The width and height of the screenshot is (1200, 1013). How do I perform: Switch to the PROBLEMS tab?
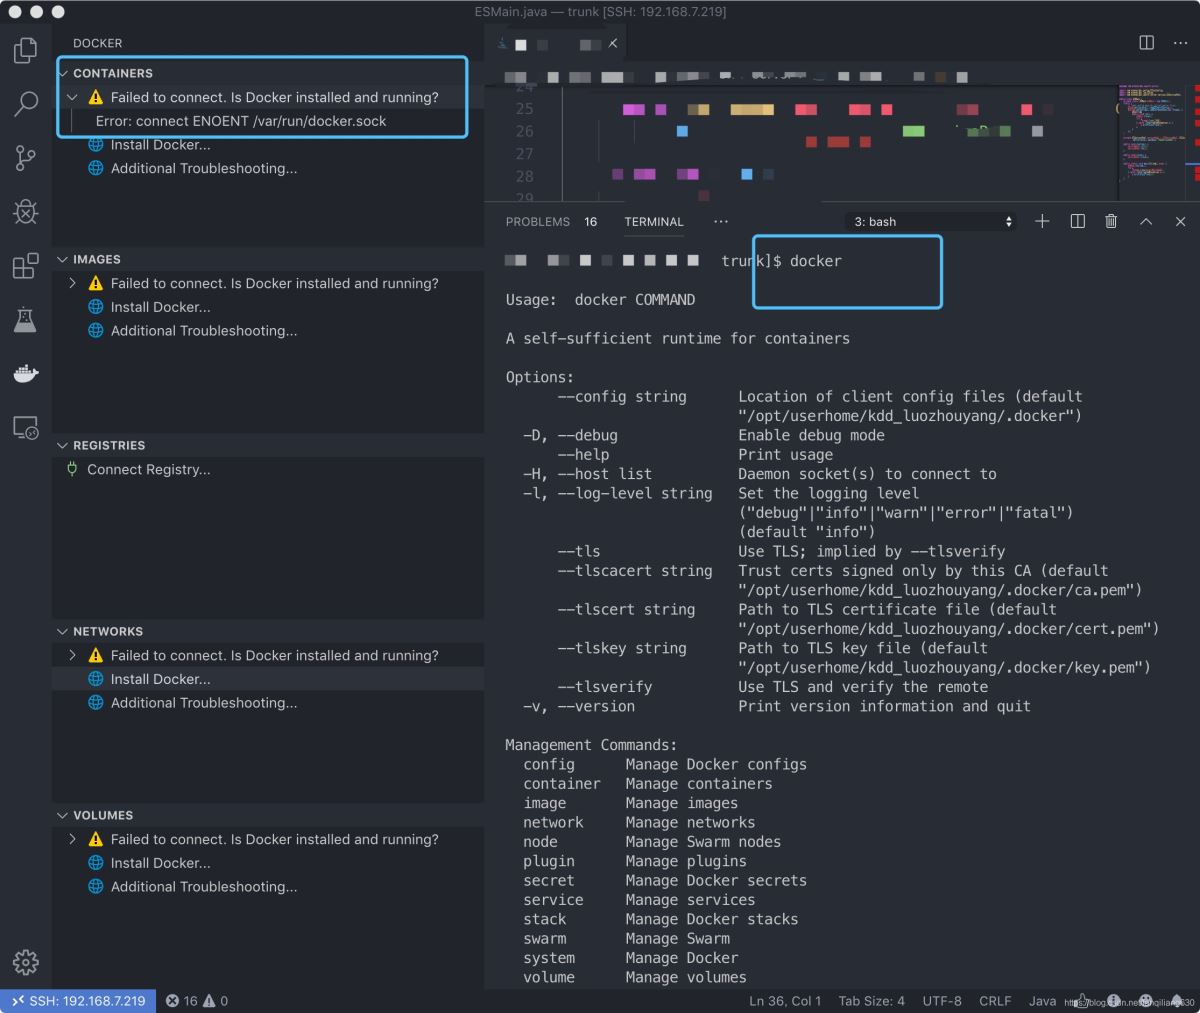(x=537, y=221)
